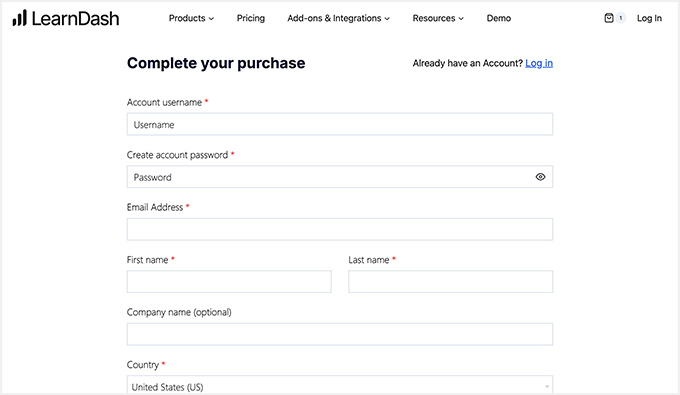Open the shopping cart icon
This screenshot has width=680, height=395.
pos(609,18)
